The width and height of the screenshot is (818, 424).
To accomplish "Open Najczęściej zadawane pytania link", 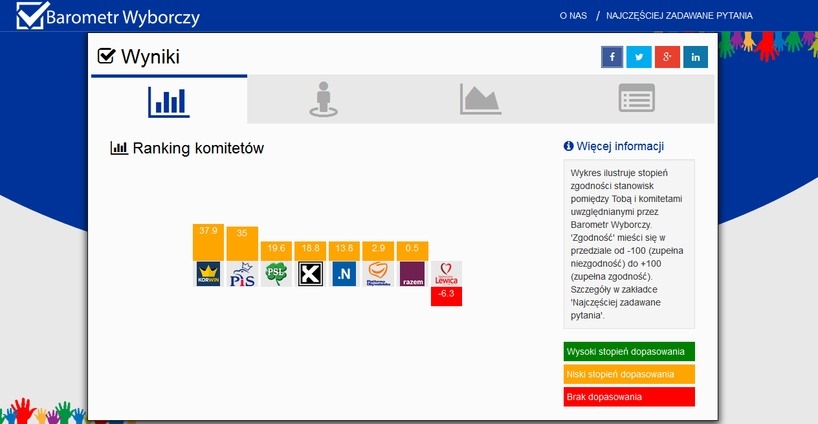I will [679, 15].
